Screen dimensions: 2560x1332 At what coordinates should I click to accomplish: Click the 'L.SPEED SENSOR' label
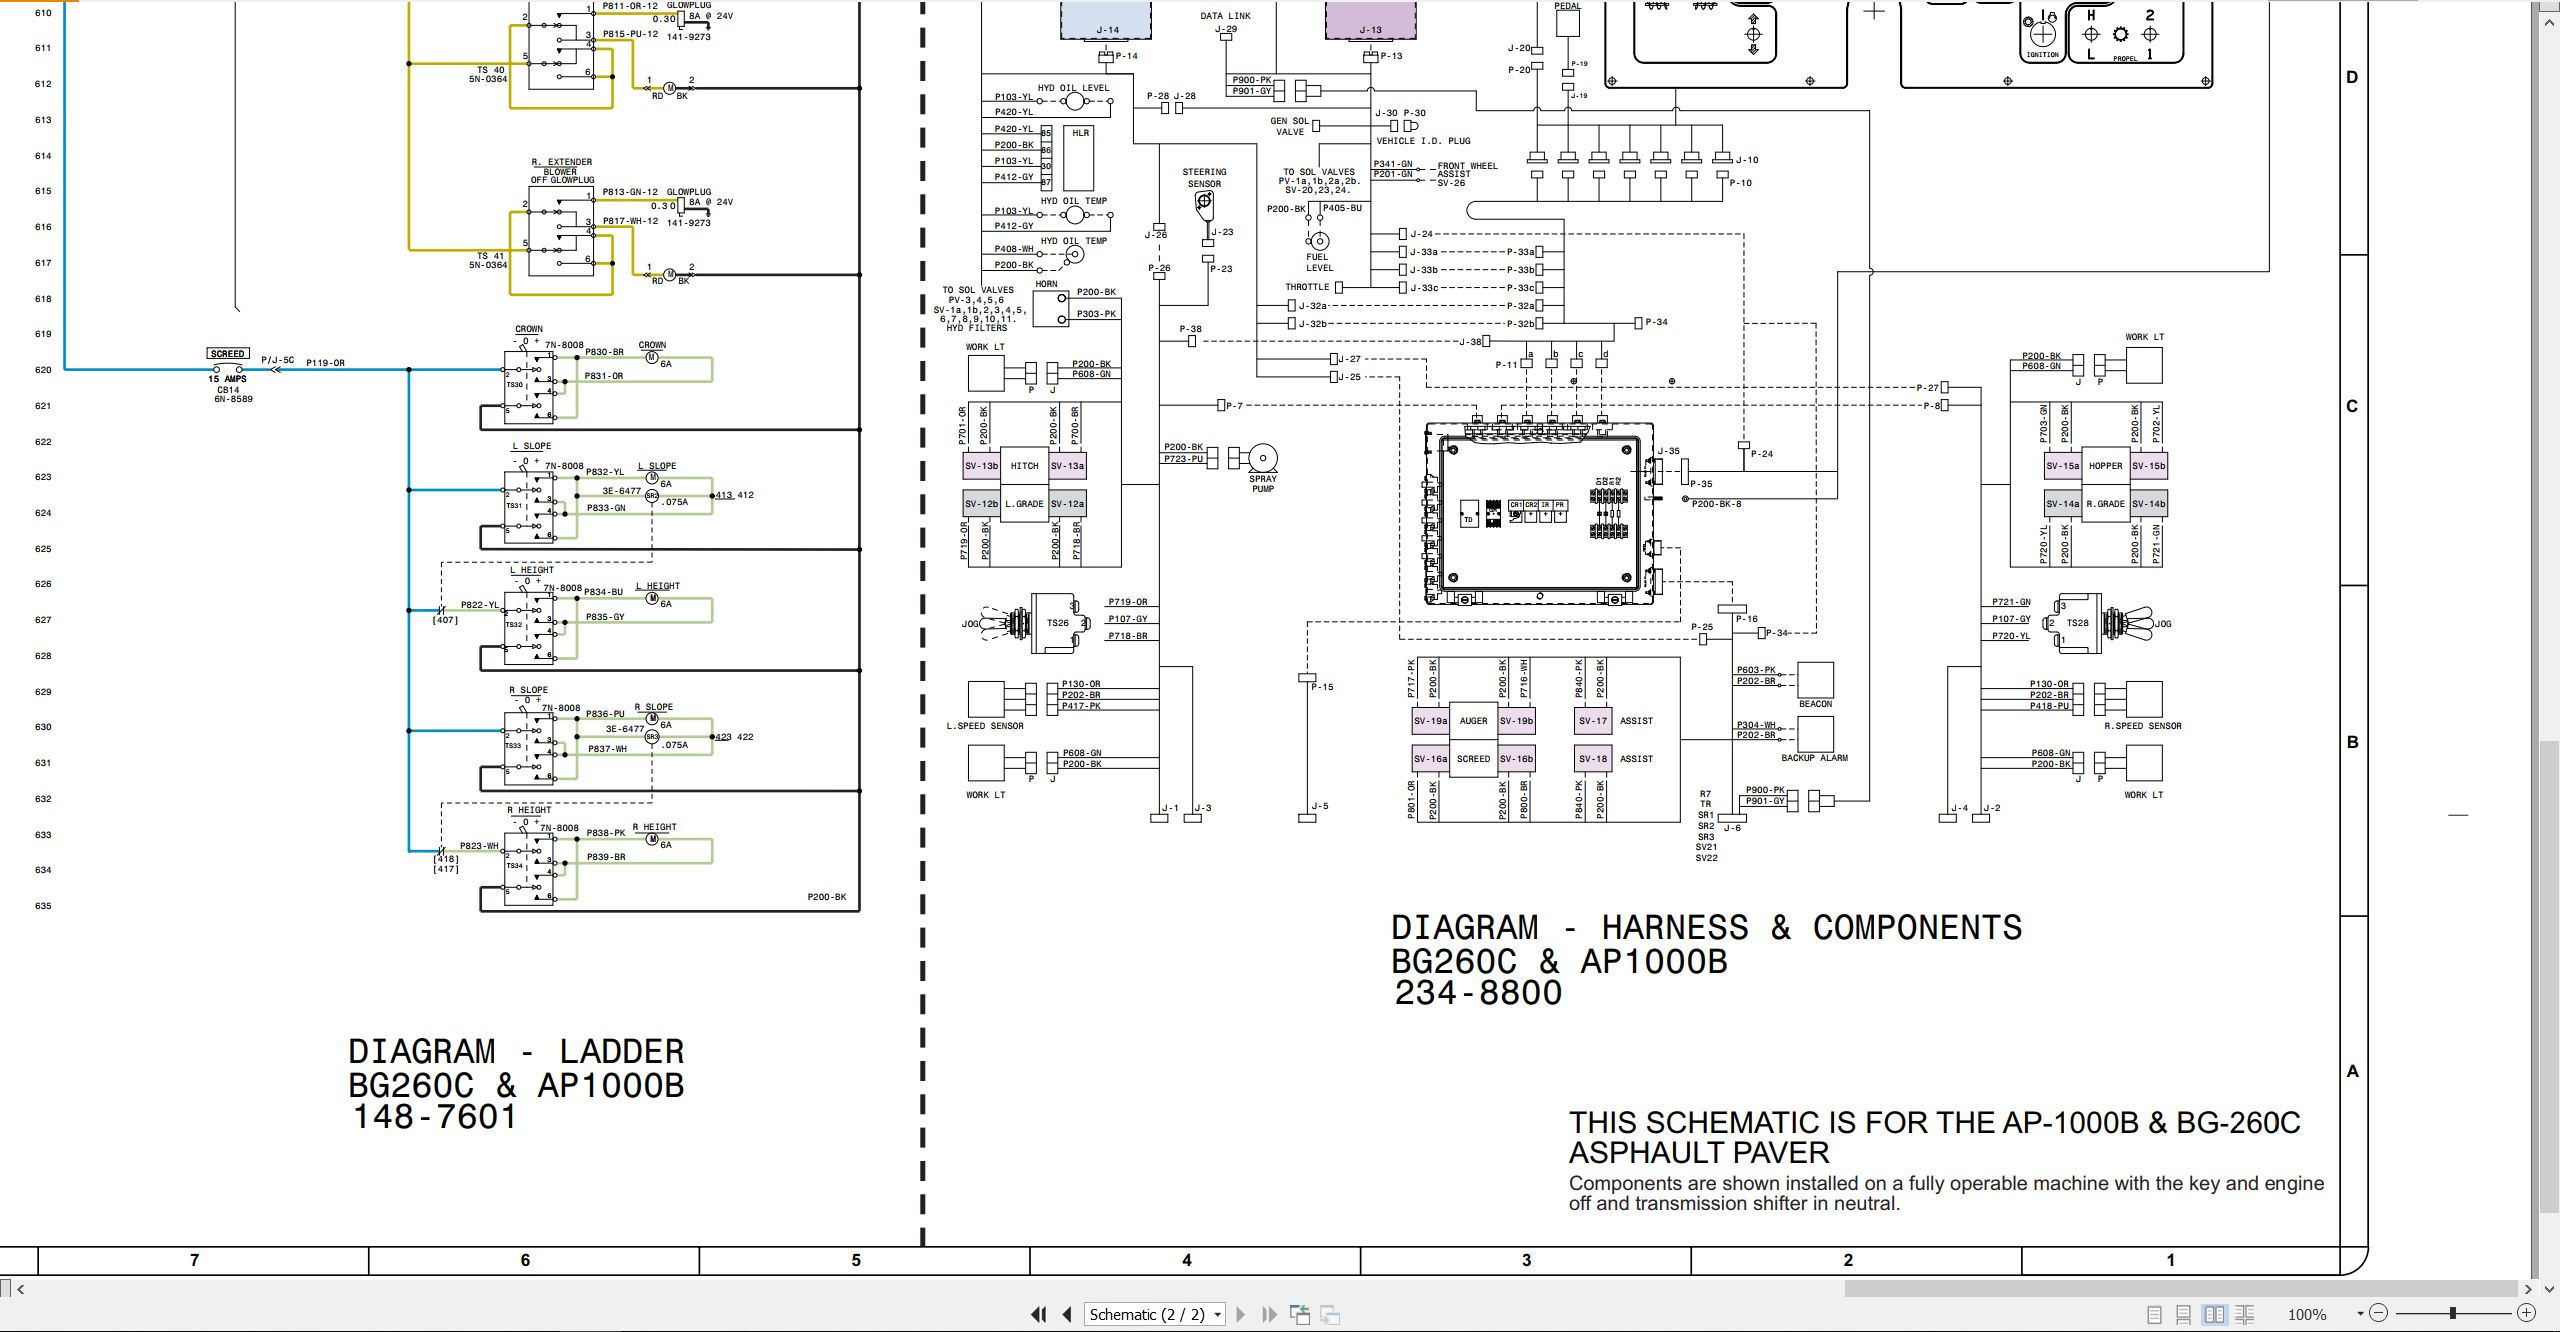[985, 726]
